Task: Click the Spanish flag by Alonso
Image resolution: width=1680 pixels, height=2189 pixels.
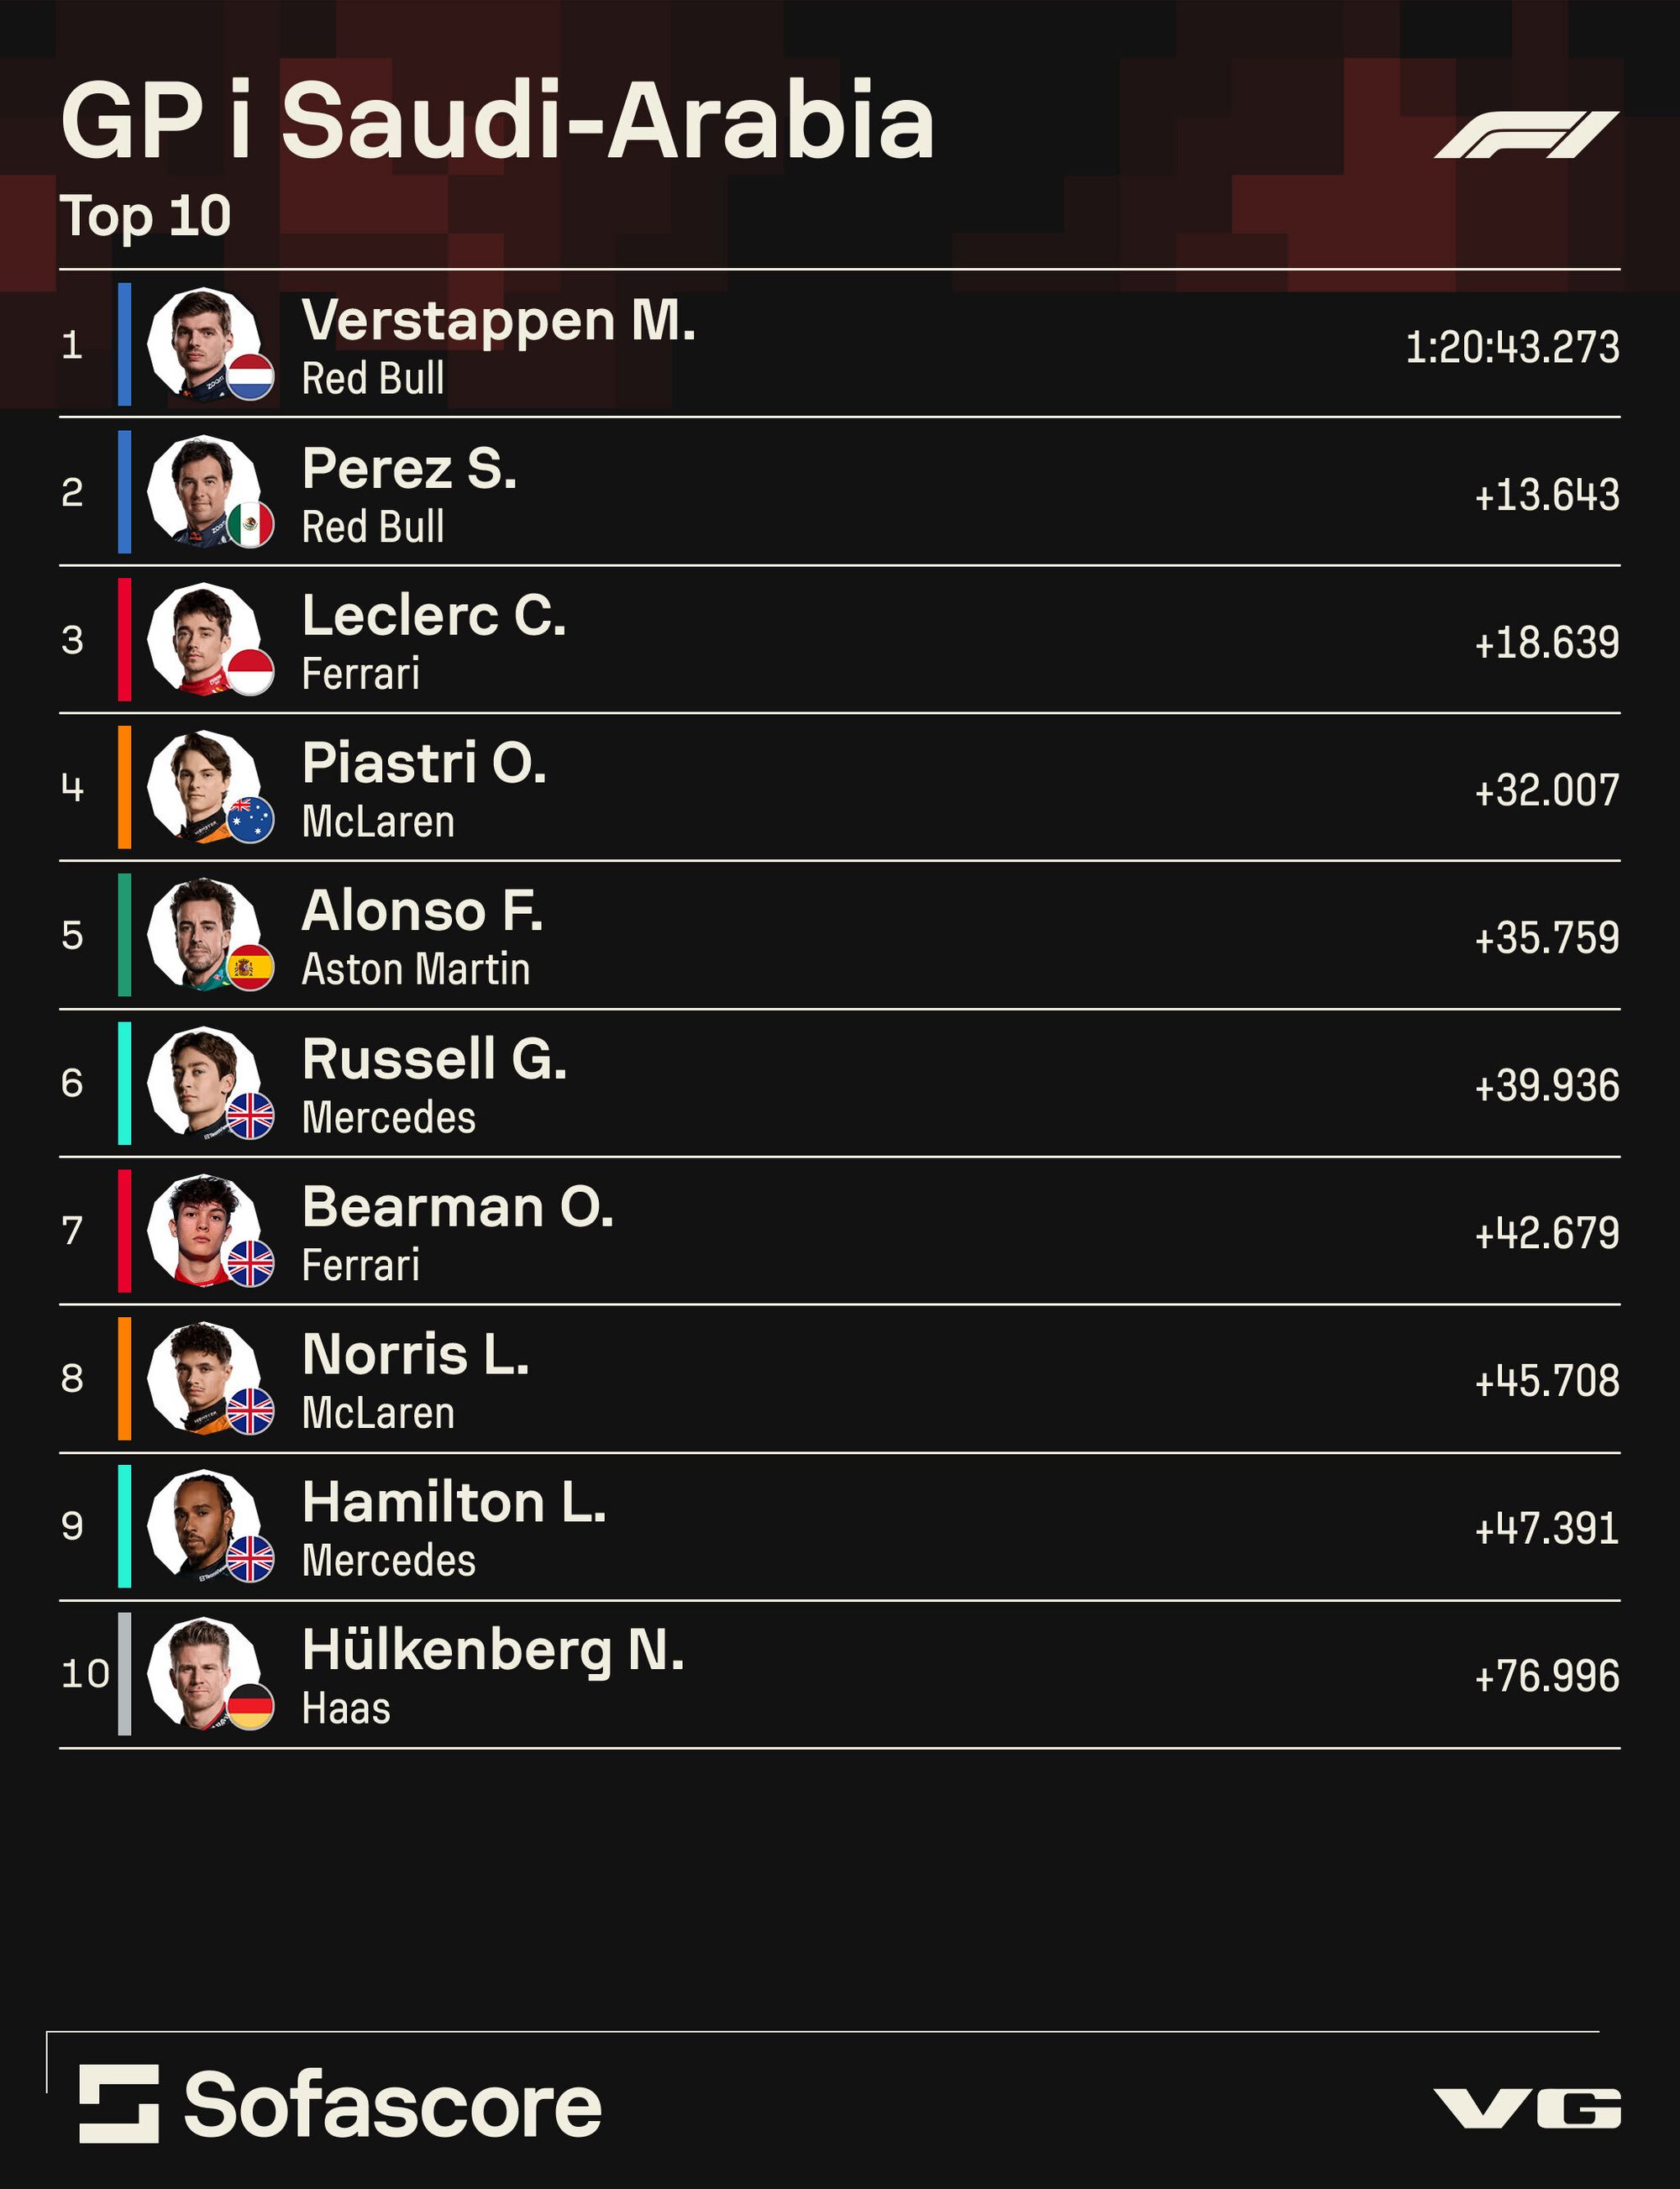Action: tap(250, 967)
